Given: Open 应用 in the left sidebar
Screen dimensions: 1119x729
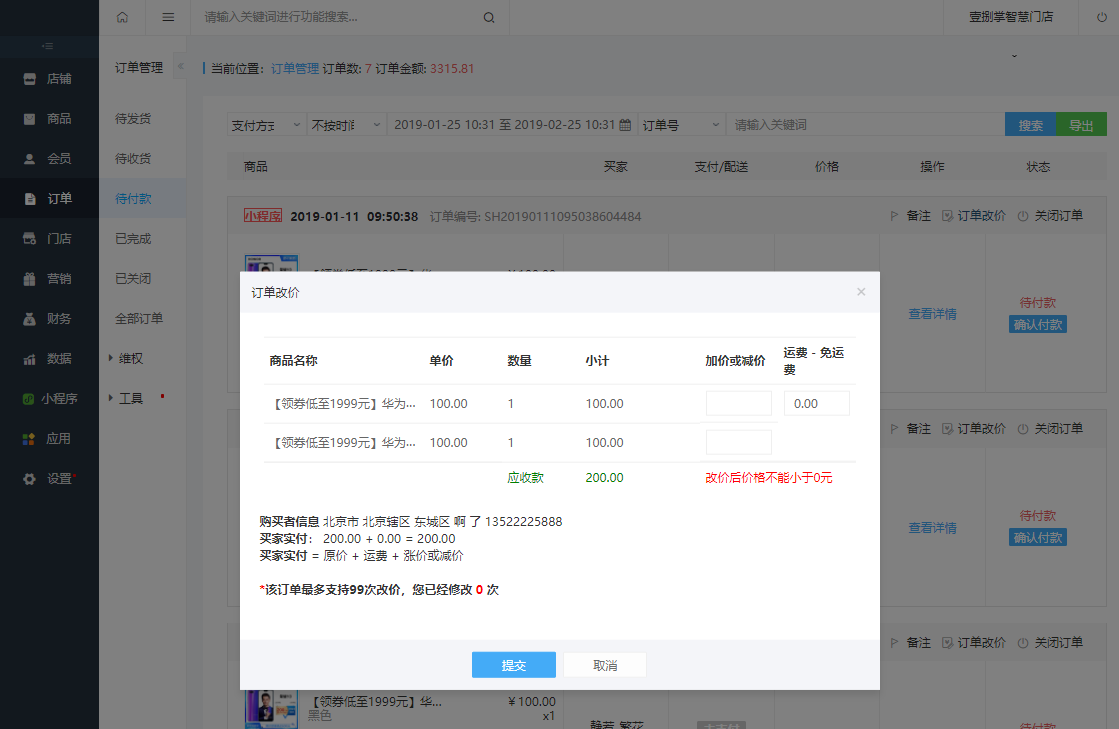Looking at the screenshot, I should point(49,439).
